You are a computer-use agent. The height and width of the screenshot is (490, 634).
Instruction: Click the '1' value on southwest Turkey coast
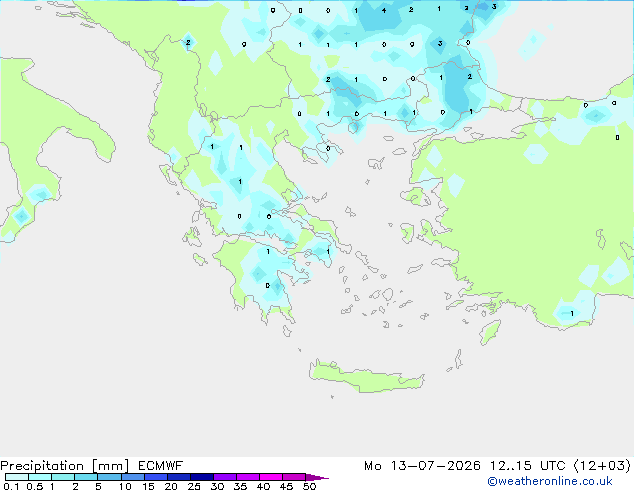click(x=572, y=313)
